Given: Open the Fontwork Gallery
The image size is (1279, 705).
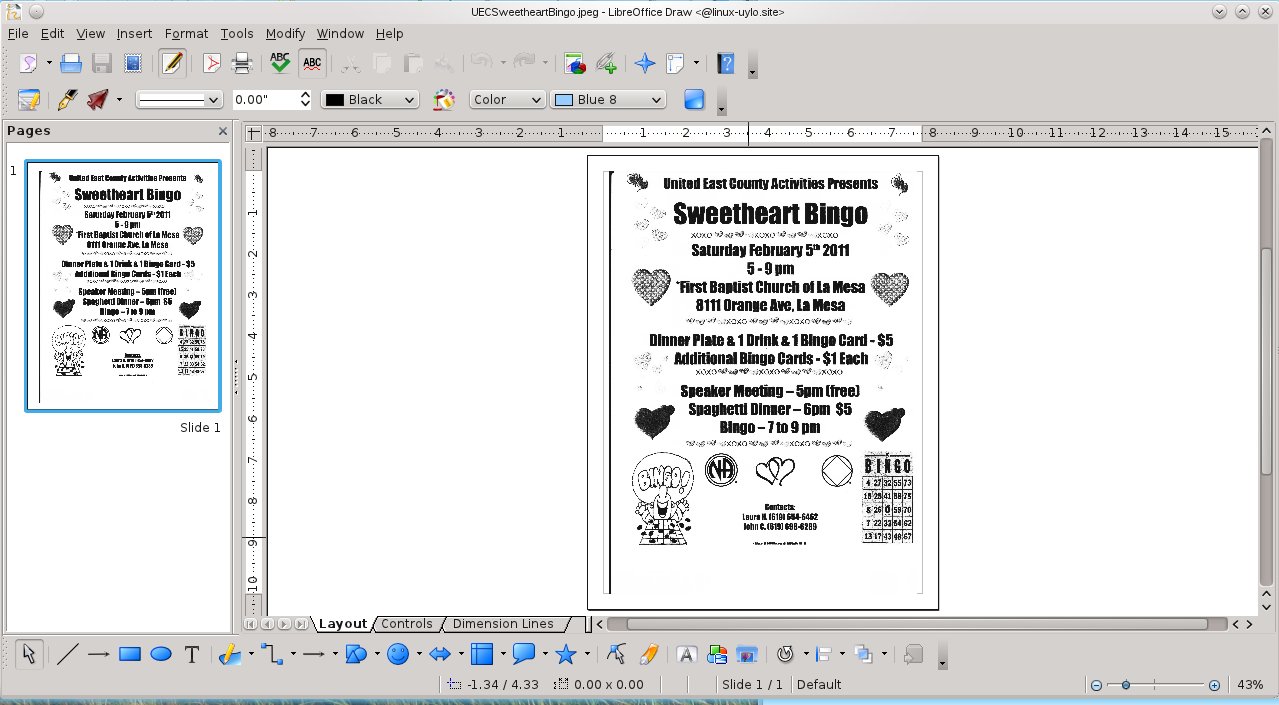Looking at the screenshot, I should tap(686, 655).
